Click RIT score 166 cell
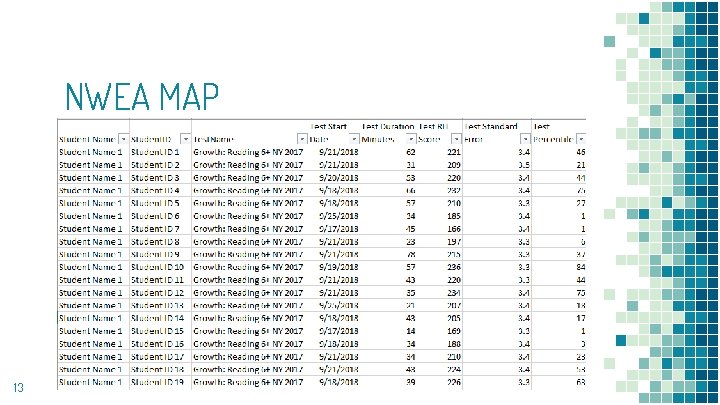Viewport: 720px width, 405px height. [454, 229]
